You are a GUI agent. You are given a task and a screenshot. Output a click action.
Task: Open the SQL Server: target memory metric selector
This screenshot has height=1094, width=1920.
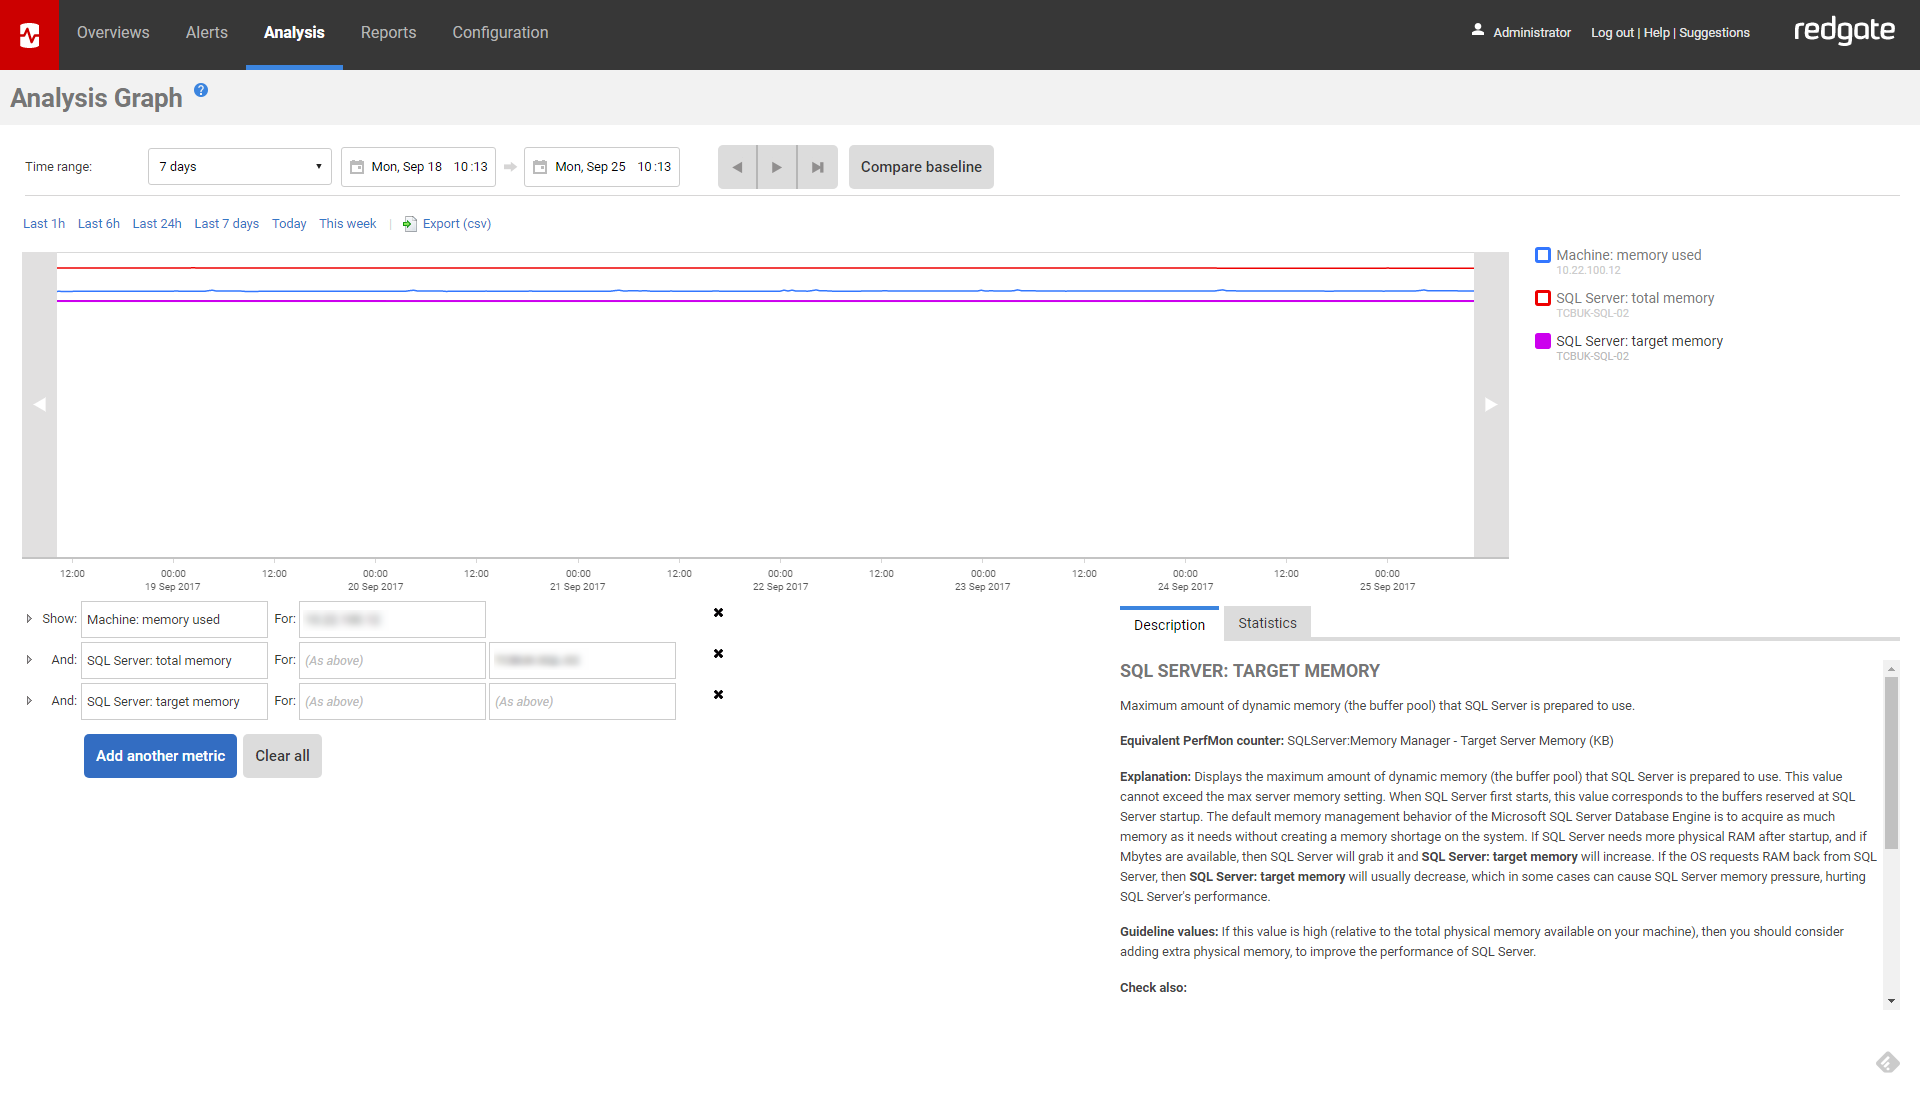tap(174, 702)
